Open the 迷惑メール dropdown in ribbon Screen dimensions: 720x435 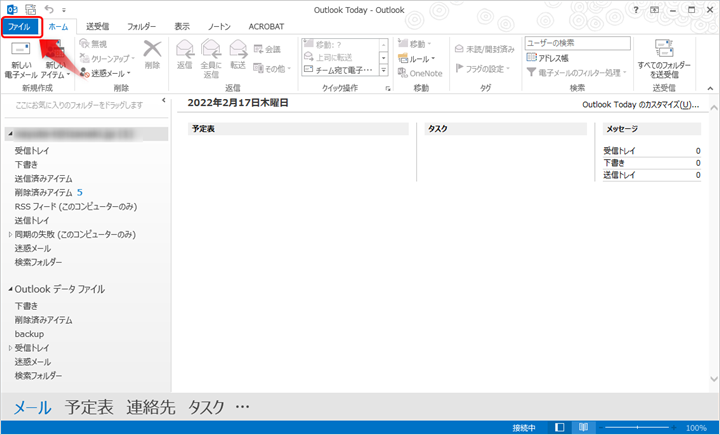point(105,73)
